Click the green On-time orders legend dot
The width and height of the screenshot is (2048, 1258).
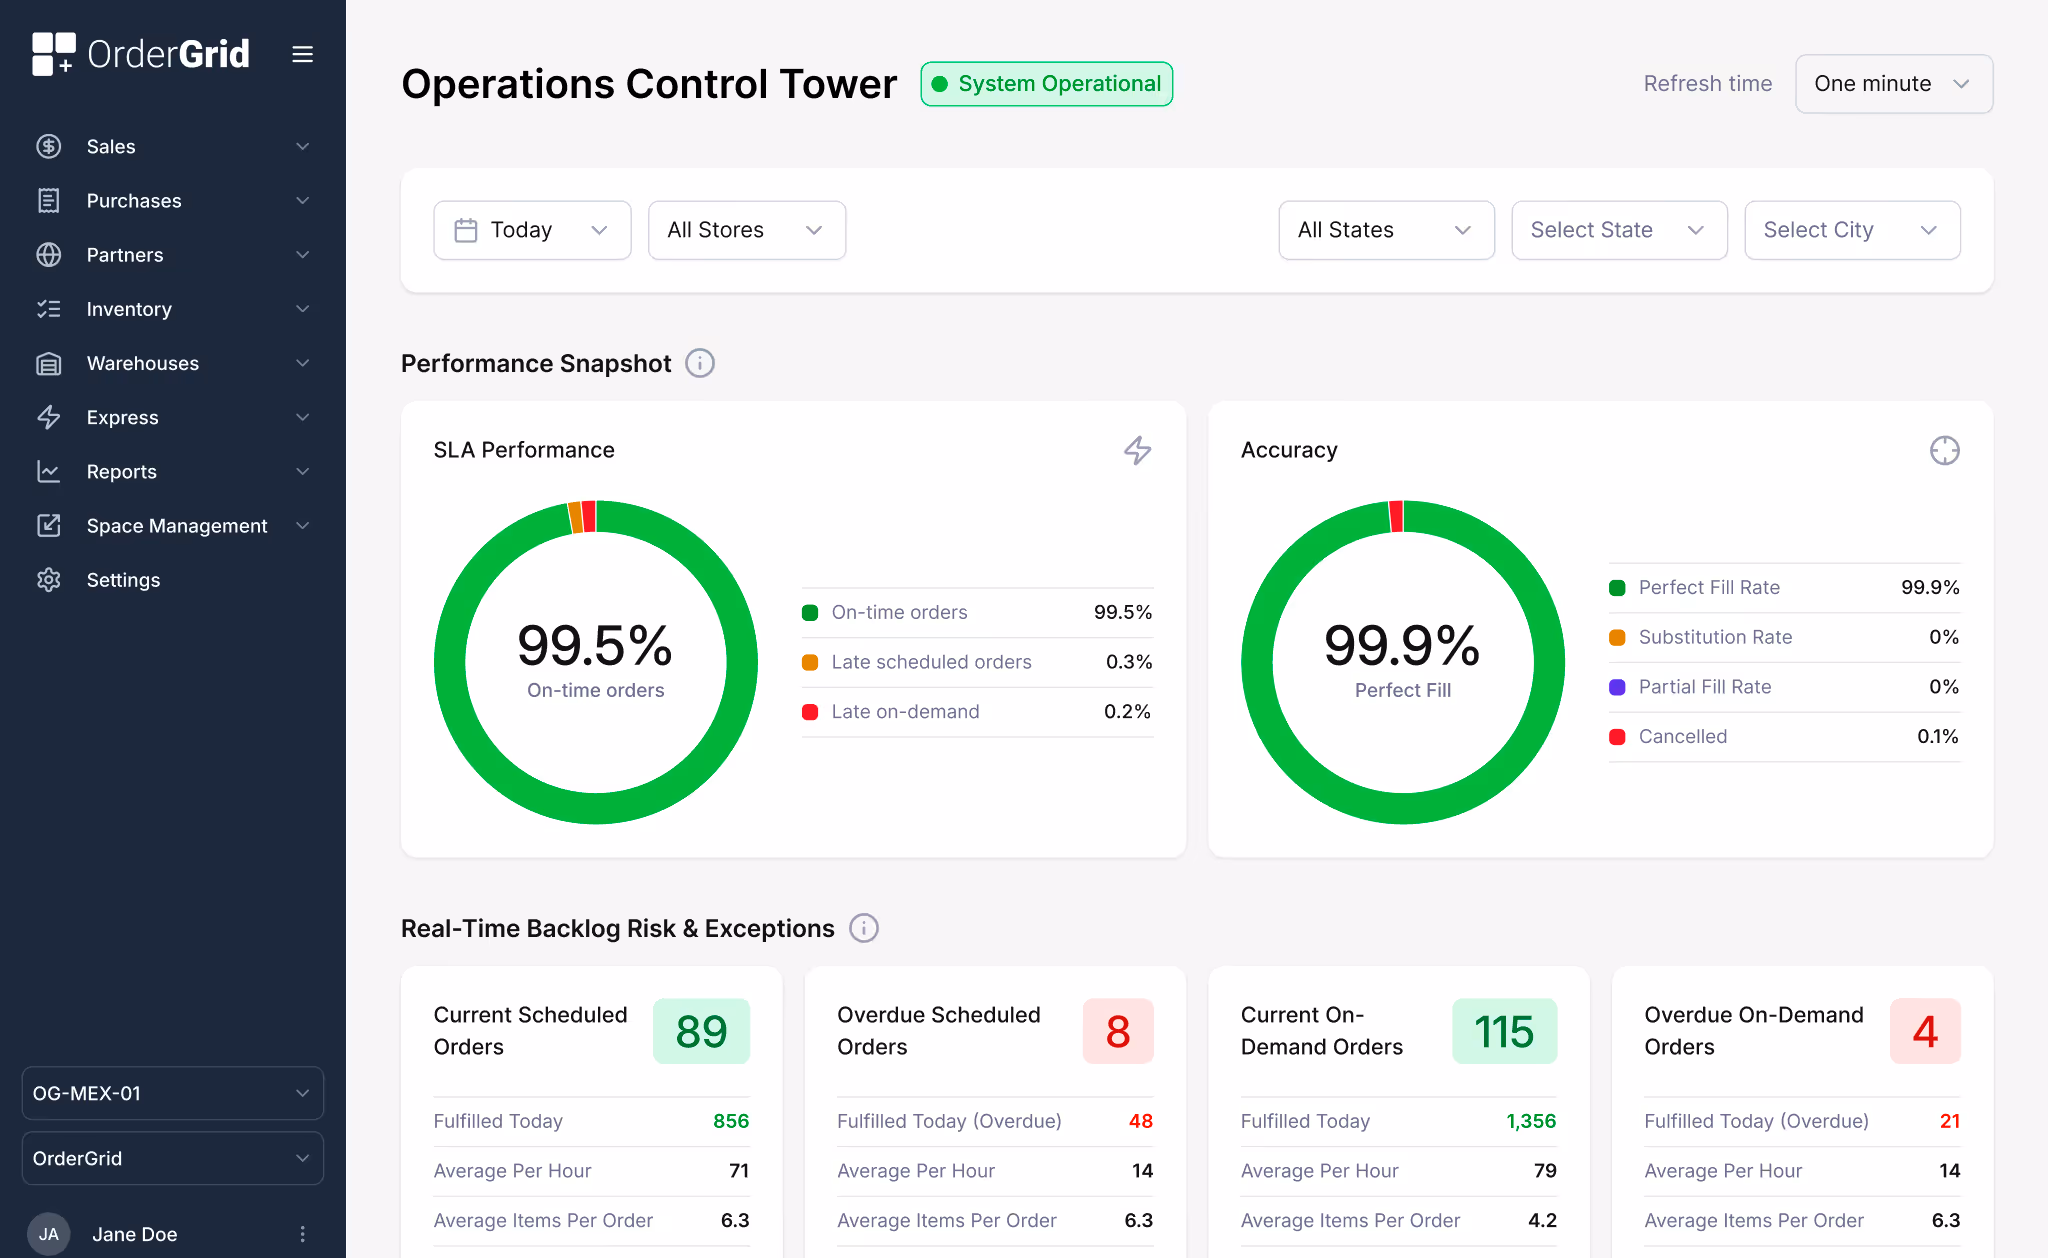coord(810,612)
